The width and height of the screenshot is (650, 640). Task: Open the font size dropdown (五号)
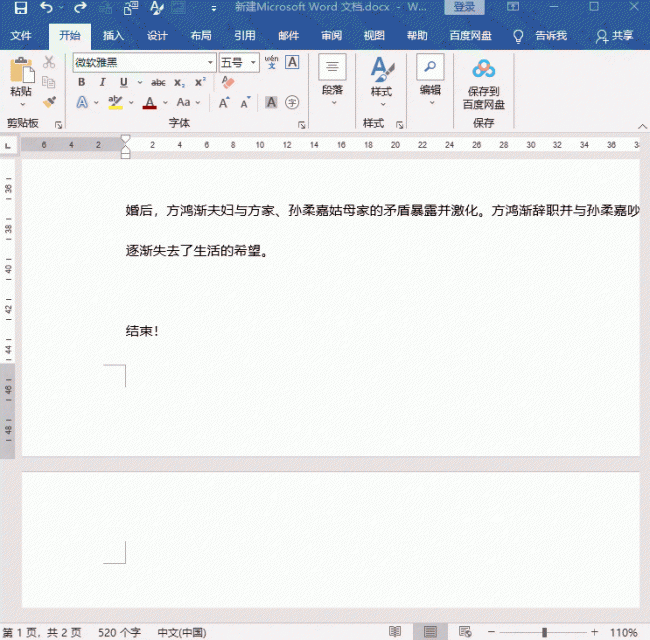click(253, 63)
